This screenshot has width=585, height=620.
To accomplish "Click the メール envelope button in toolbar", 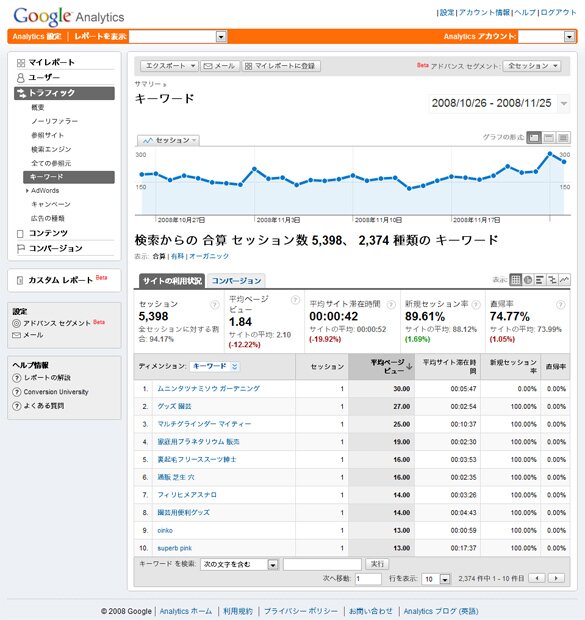I will (220, 66).
